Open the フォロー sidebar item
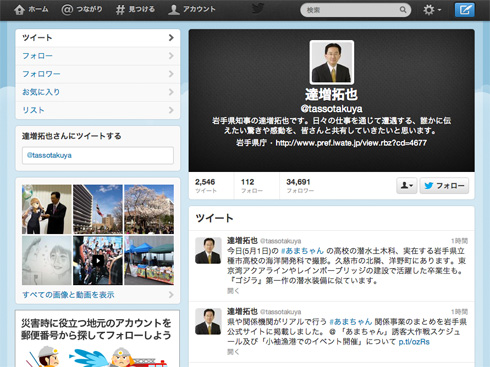The width and height of the screenshot is (490, 367). [x=98, y=56]
